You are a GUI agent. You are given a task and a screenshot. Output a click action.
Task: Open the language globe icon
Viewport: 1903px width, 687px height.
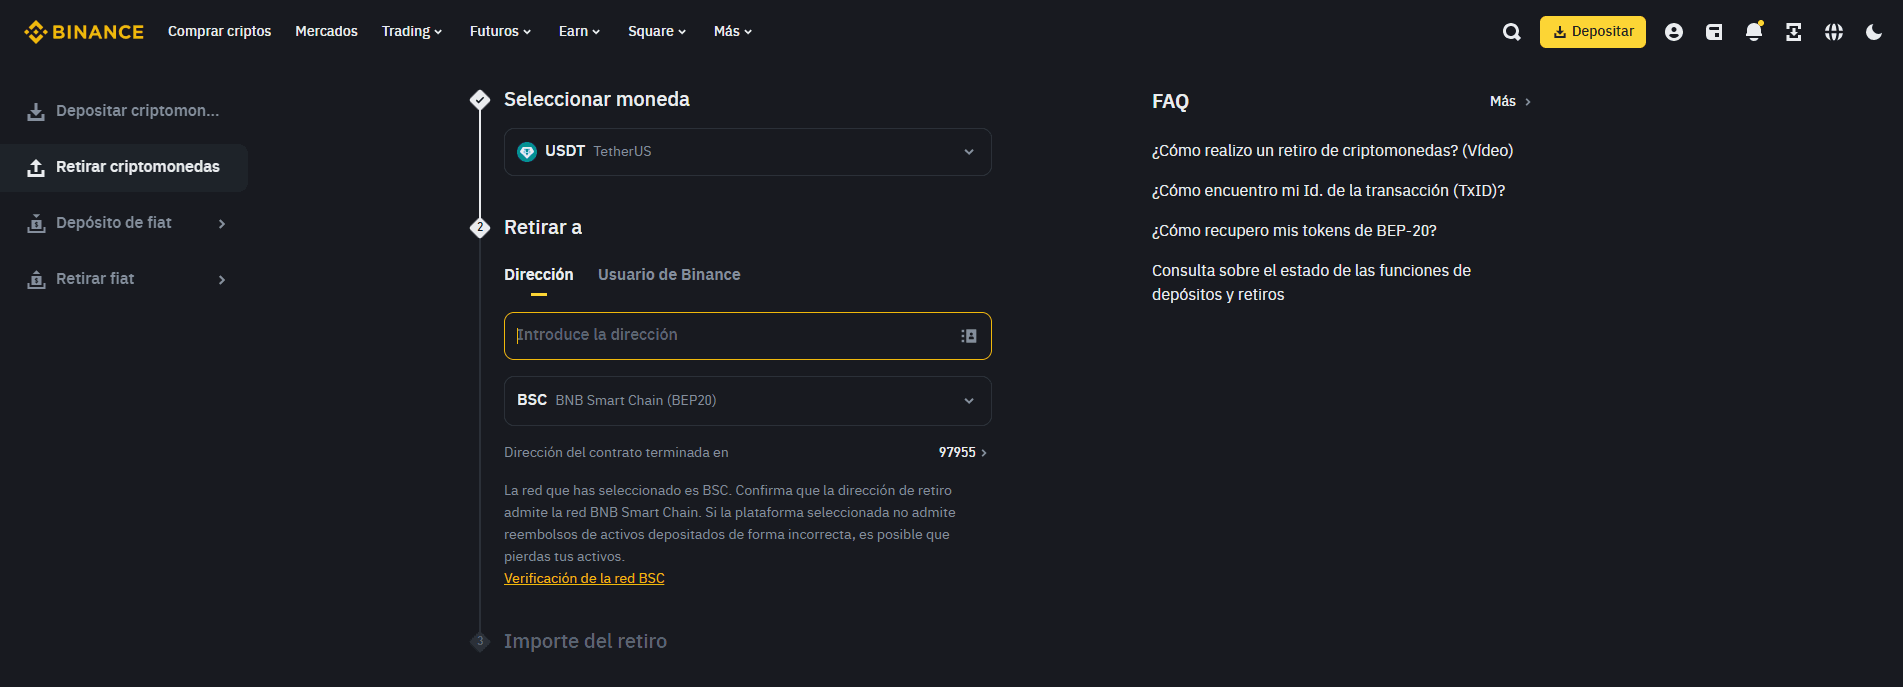[1834, 32]
